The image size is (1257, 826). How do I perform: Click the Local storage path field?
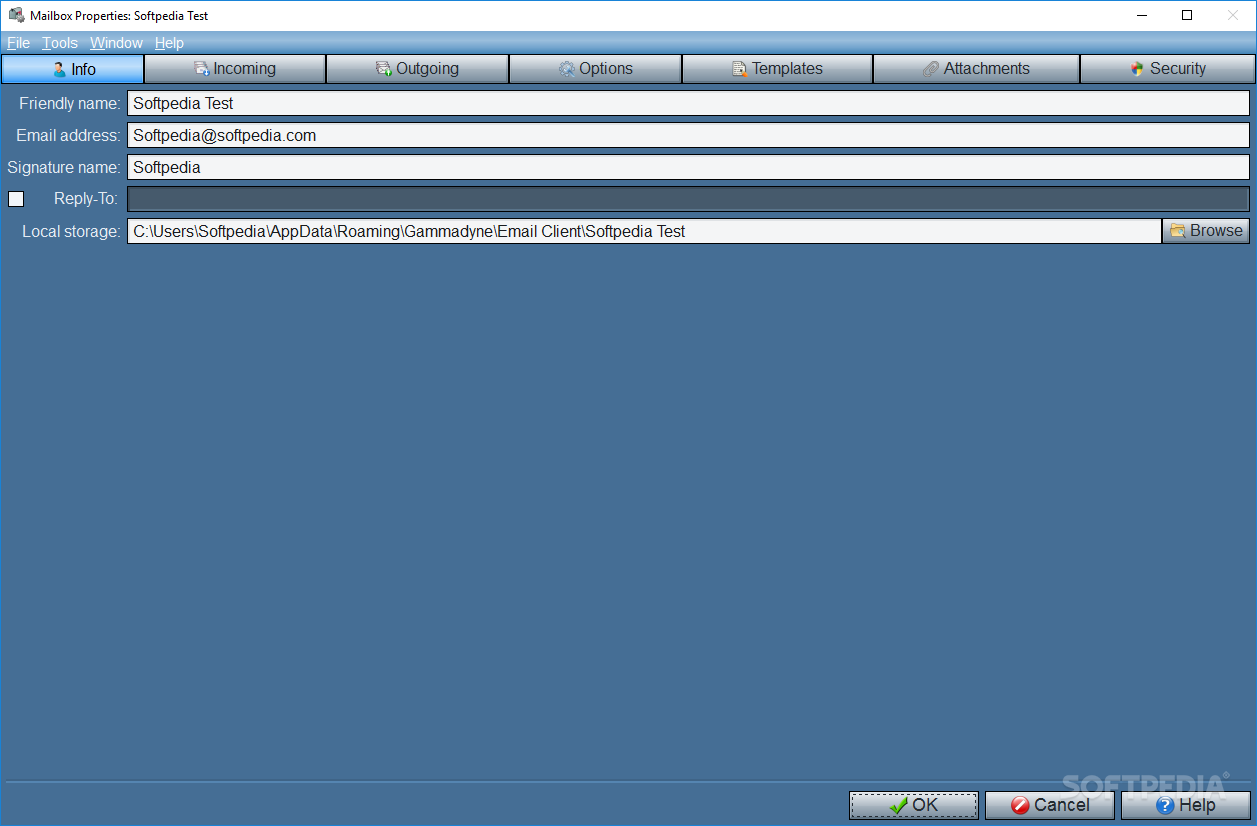644,231
